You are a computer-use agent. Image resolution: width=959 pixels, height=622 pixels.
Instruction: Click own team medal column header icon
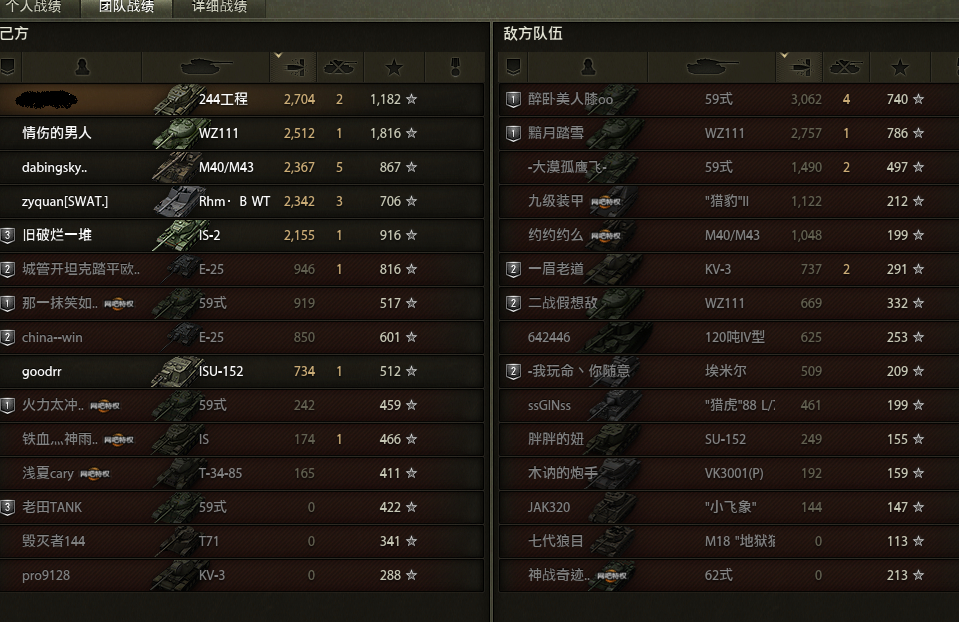coord(455,67)
